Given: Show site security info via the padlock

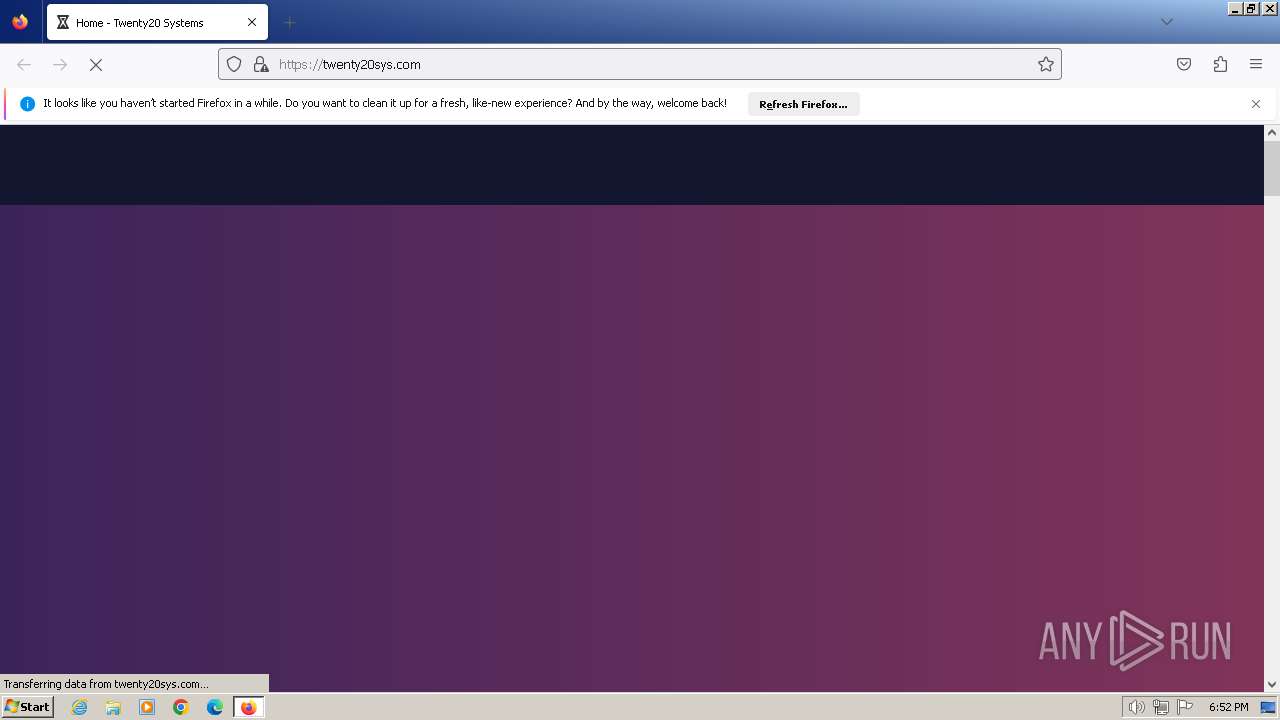Looking at the screenshot, I should (261, 64).
